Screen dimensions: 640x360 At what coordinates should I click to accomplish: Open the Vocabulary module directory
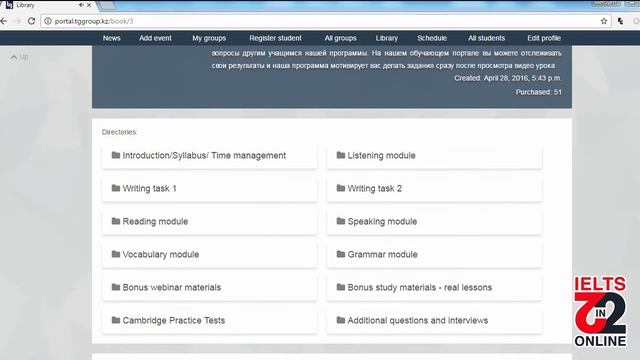pyautogui.click(x=209, y=255)
